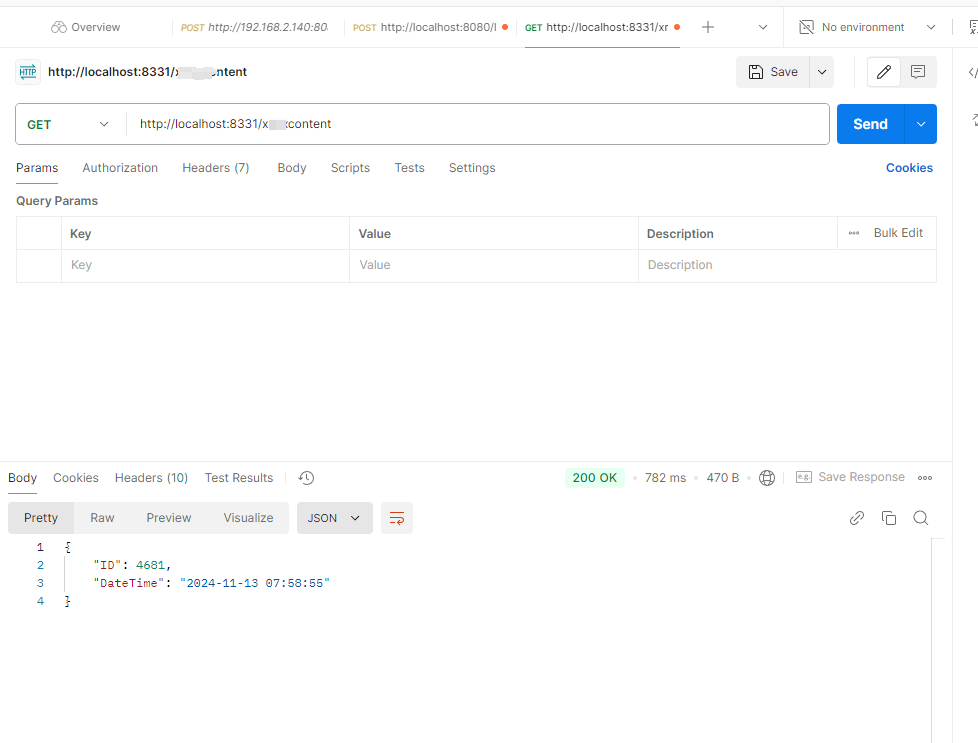Open the JSON format dropdown
This screenshot has height=743, width=978.
pyautogui.click(x=334, y=518)
